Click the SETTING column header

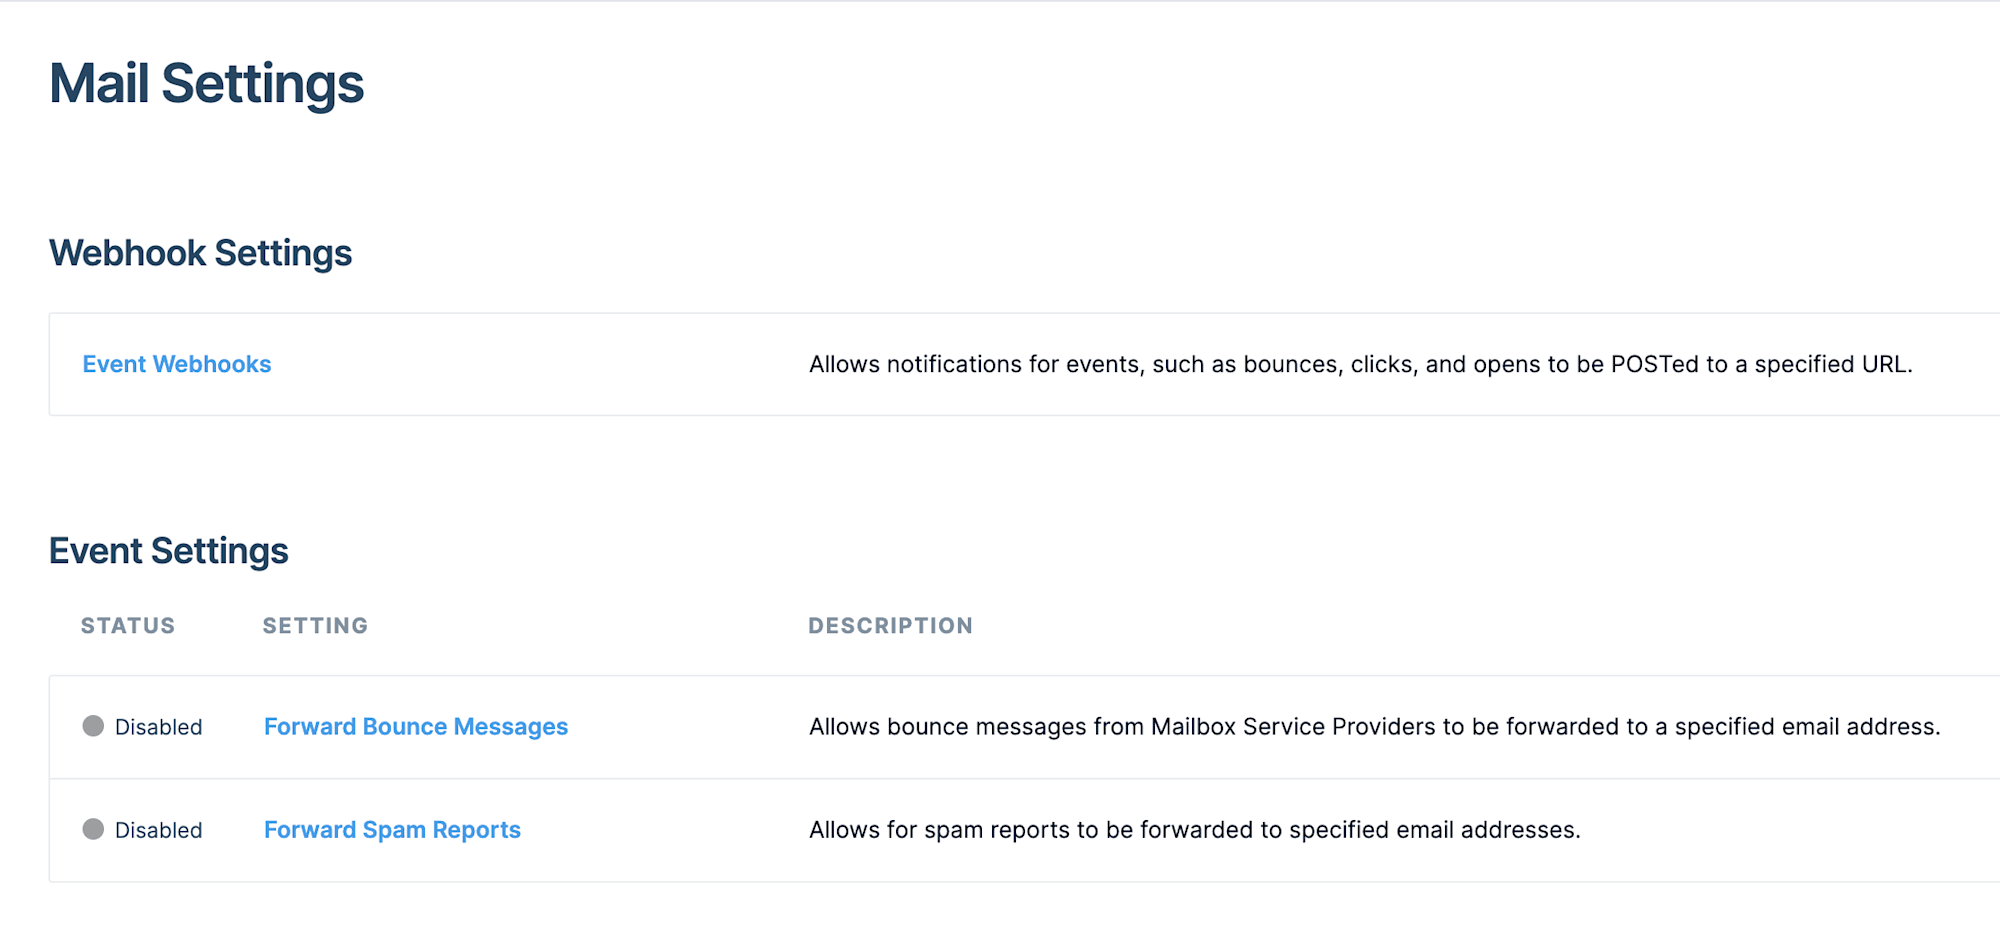click(315, 626)
